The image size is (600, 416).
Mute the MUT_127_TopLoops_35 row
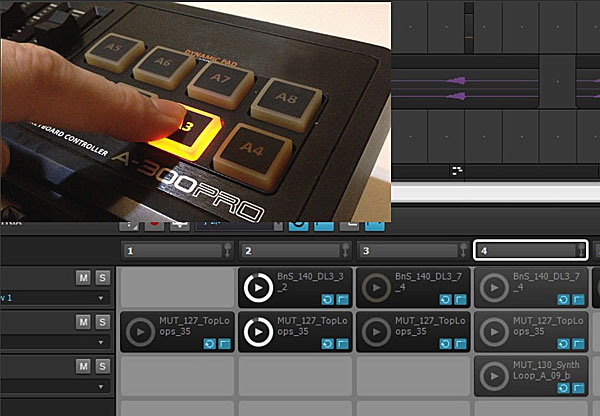pyautogui.click(x=83, y=322)
